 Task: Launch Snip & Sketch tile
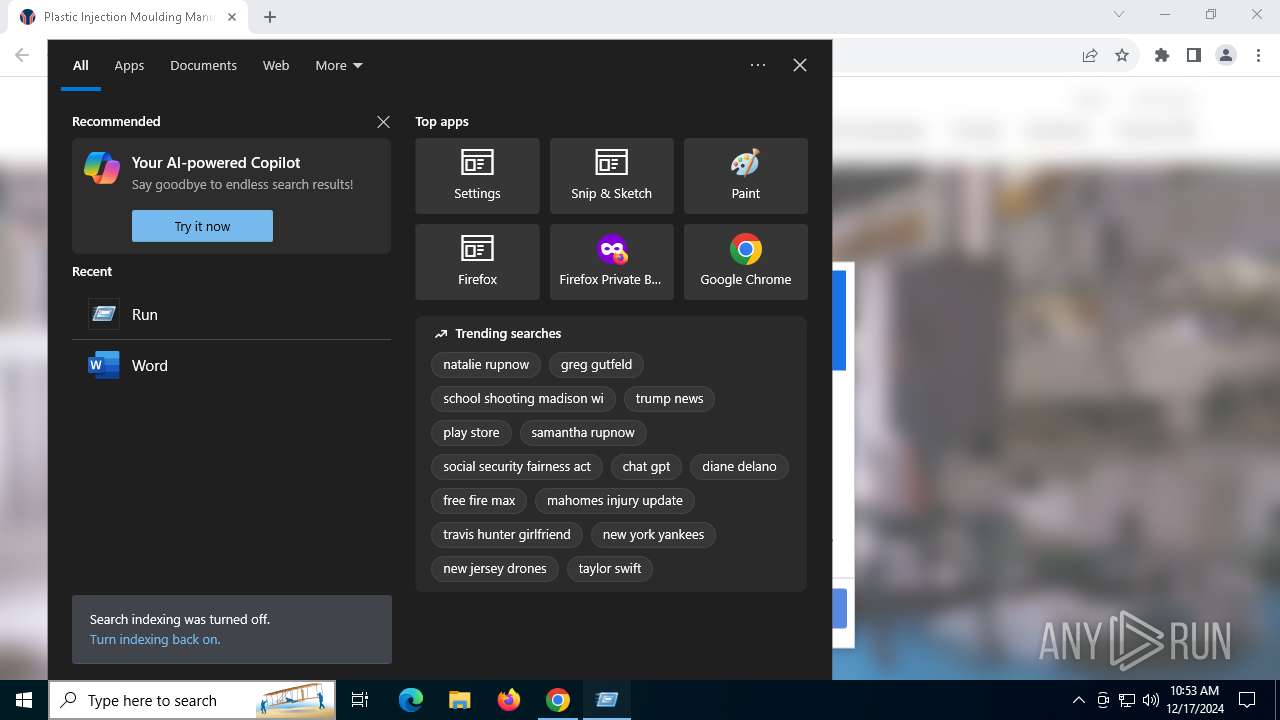(x=611, y=176)
